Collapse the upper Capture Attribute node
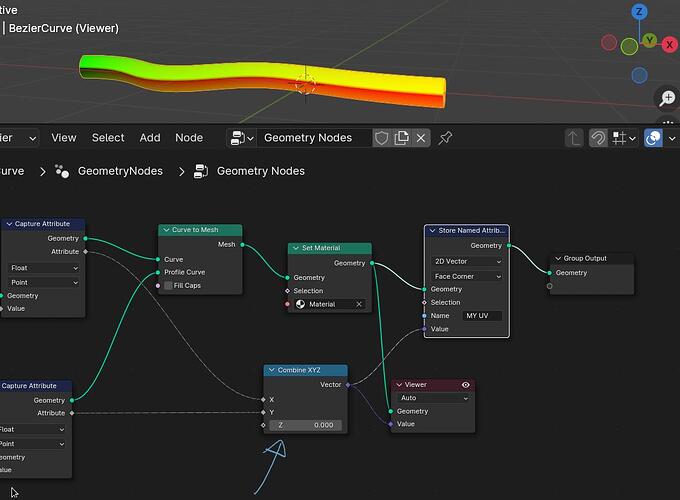680x500 pixels. (9, 224)
